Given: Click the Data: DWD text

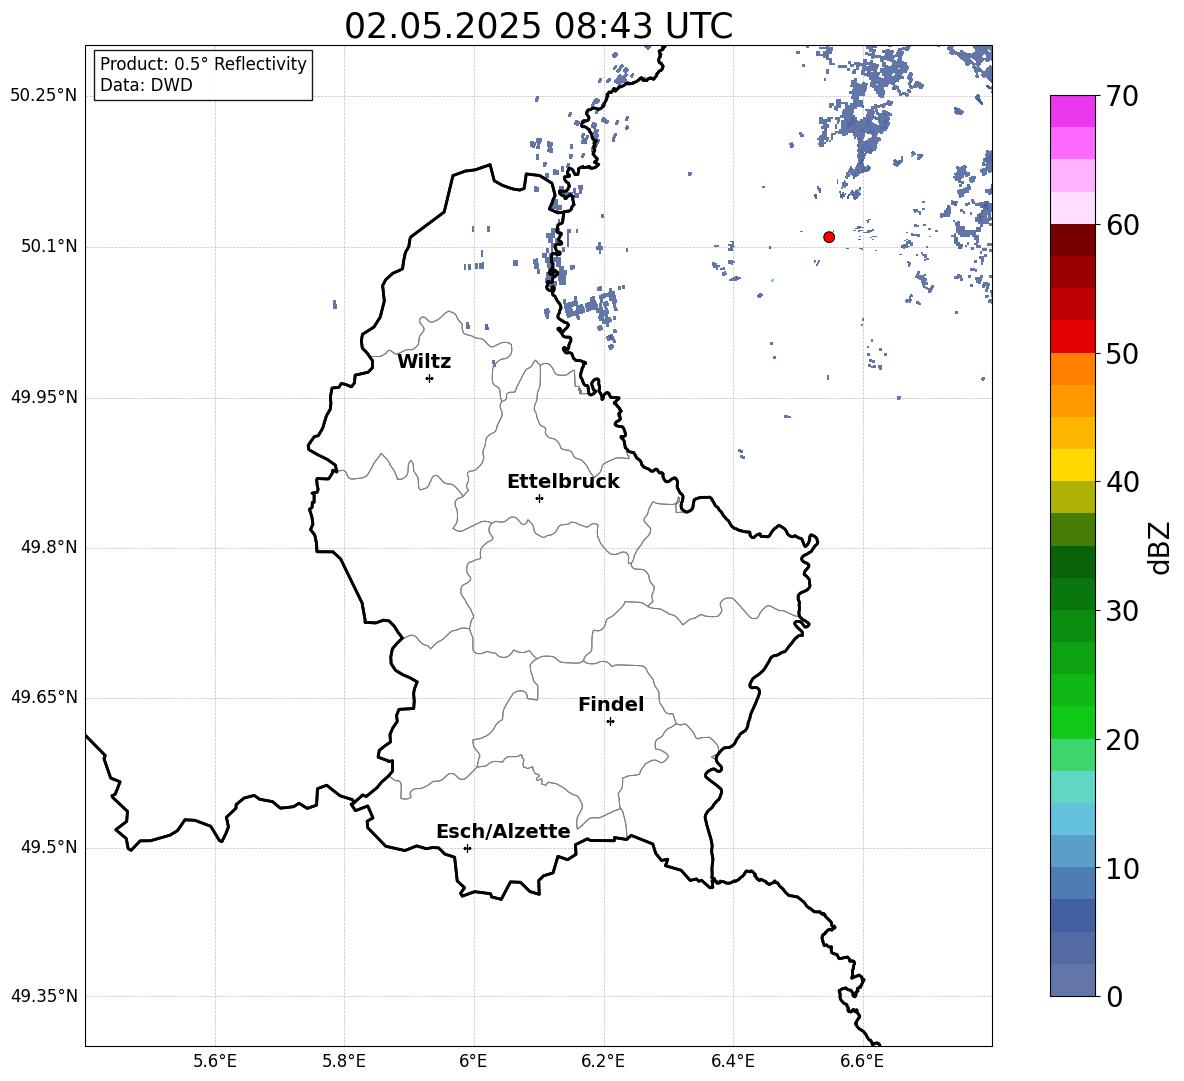Looking at the screenshot, I should 146,85.
